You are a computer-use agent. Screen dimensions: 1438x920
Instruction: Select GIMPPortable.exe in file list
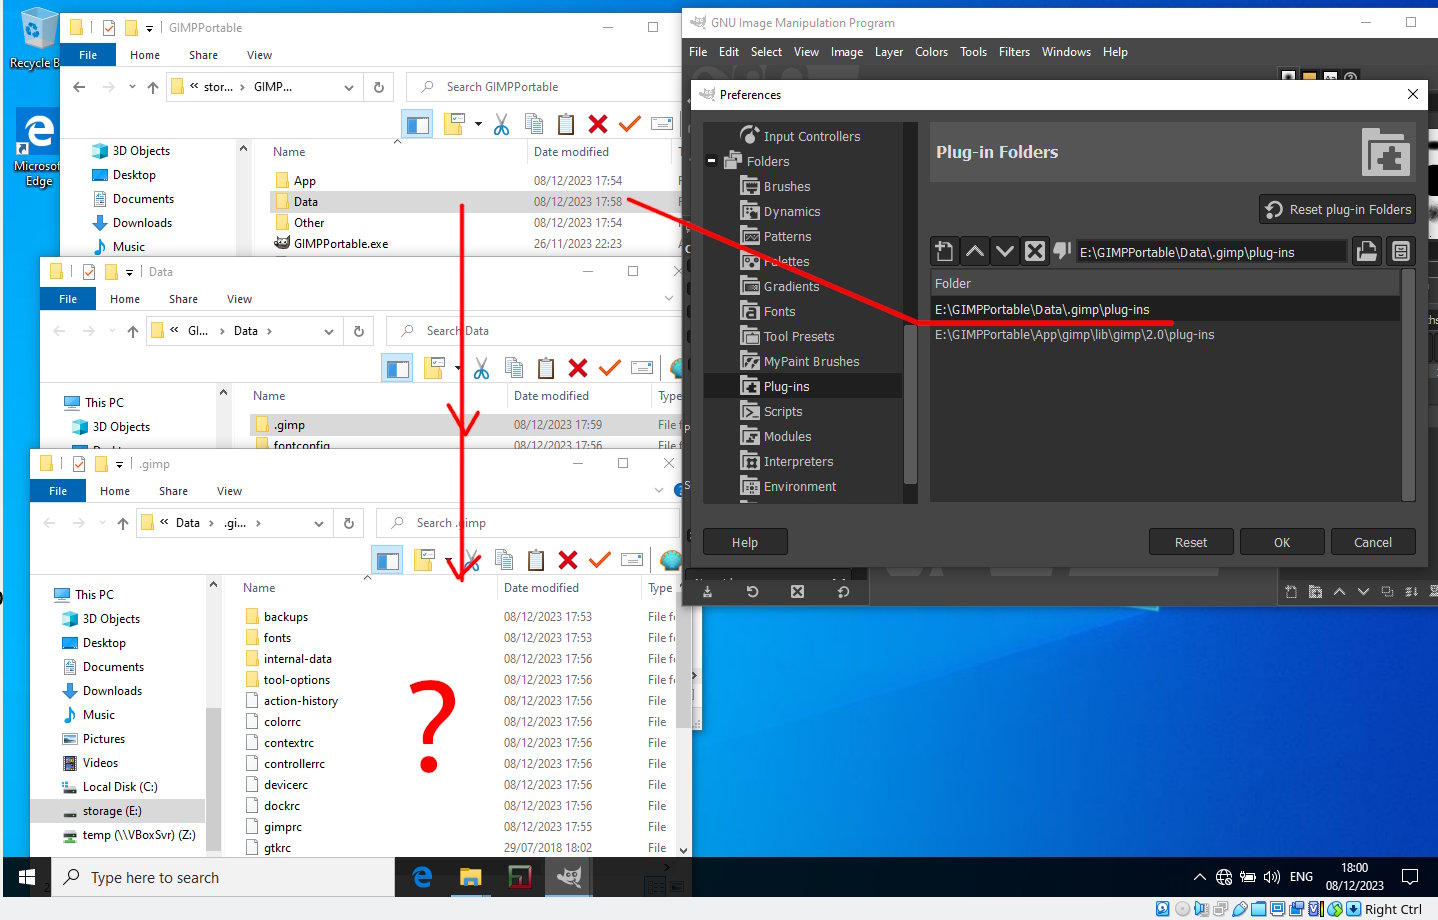(341, 243)
